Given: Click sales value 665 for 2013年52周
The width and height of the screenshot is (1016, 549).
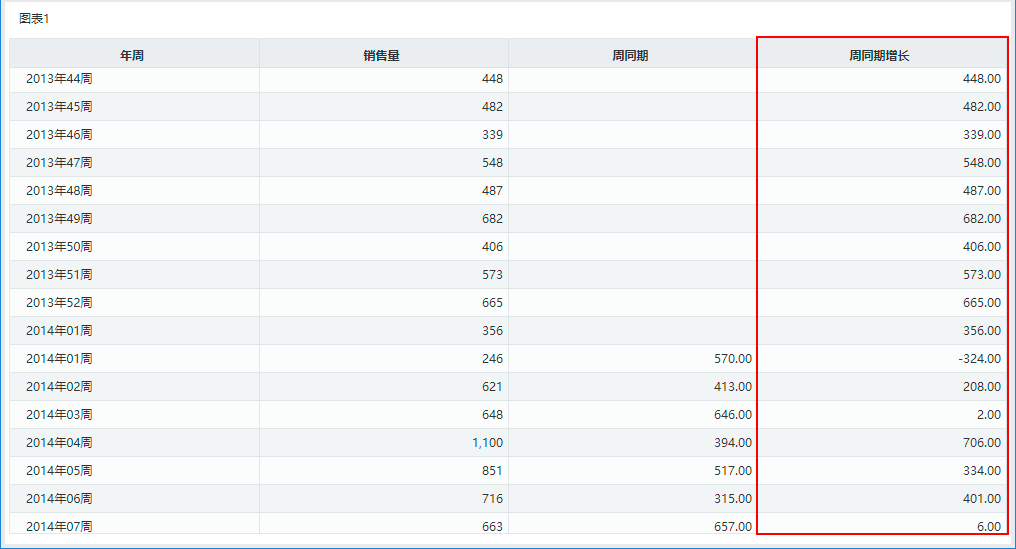Looking at the screenshot, I should pos(492,302).
